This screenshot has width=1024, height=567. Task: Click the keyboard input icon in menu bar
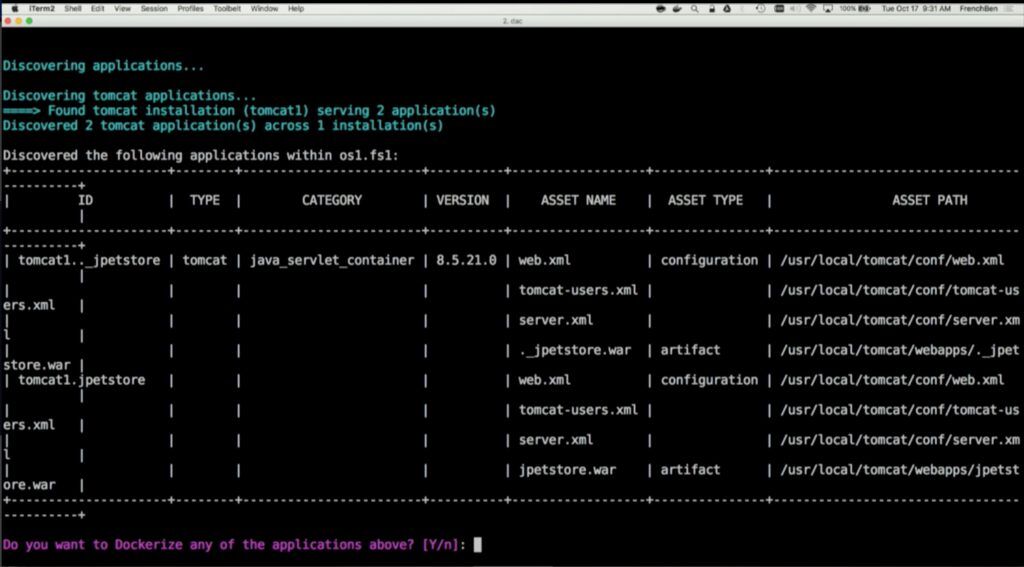pos(779,8)
